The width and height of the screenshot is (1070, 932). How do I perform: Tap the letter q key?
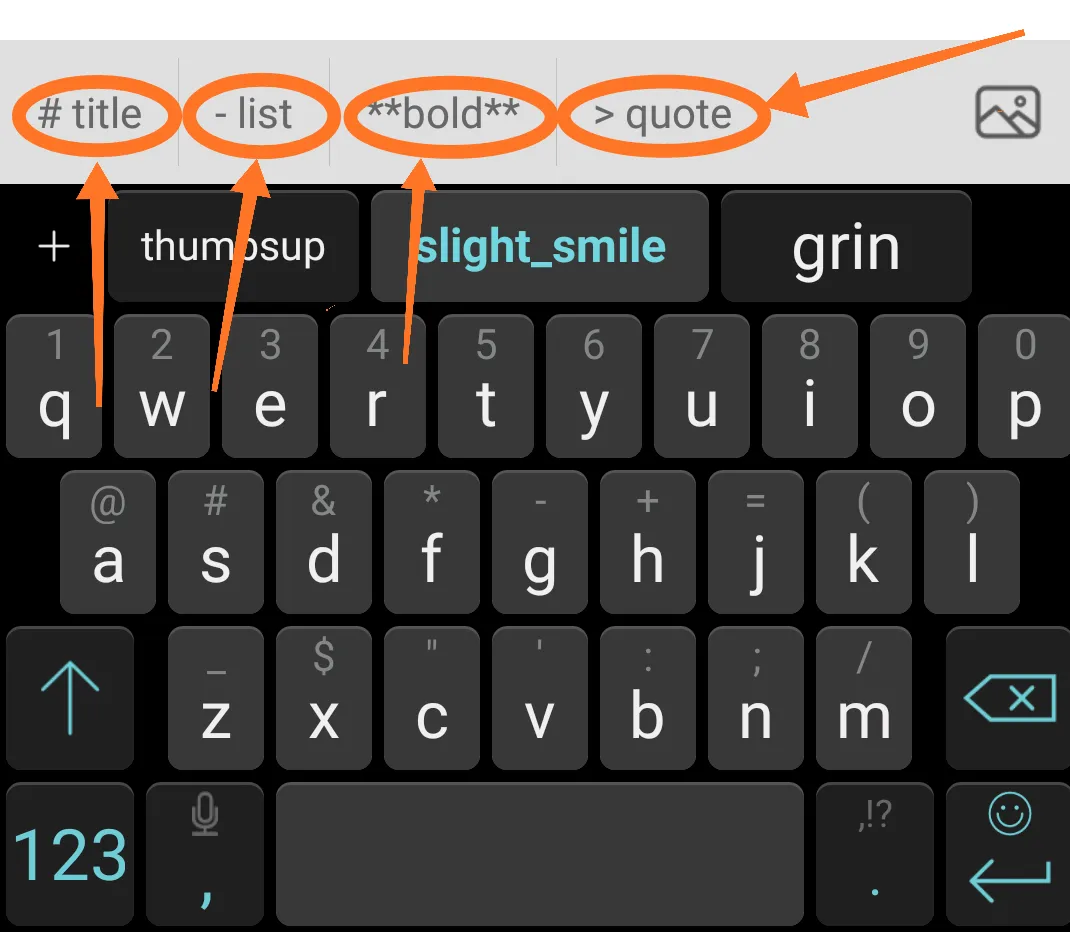point(54,385)
